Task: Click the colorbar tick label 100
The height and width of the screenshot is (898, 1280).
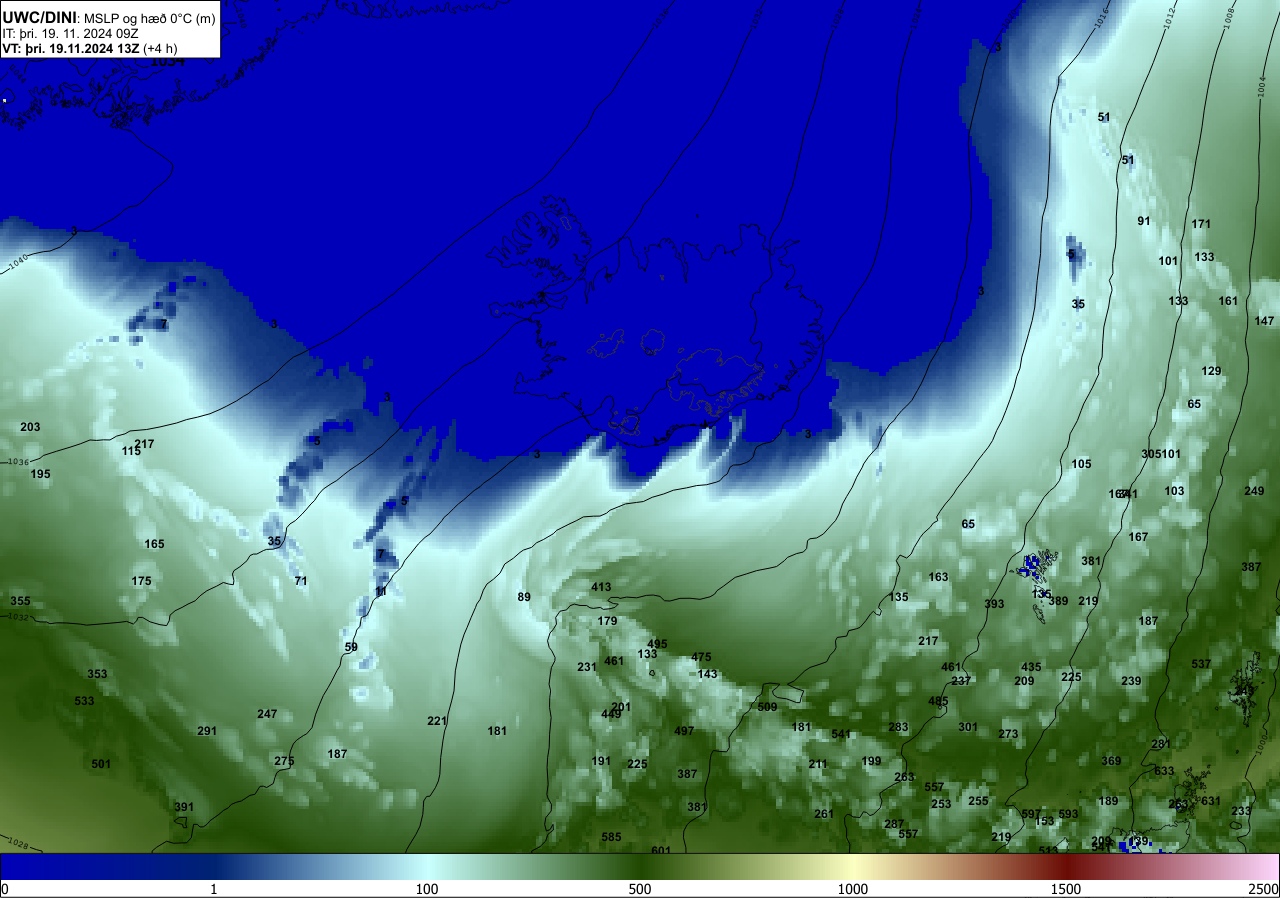Action: click(x=427, y=889)
